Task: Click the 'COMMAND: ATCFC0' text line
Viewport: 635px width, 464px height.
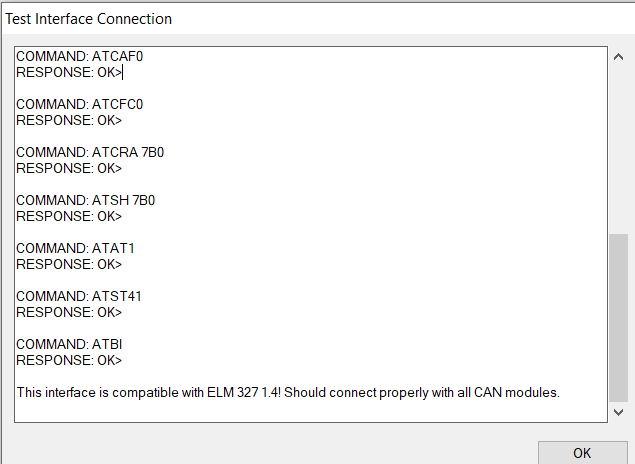Action: pyautogui.click(x=86, y=104)
